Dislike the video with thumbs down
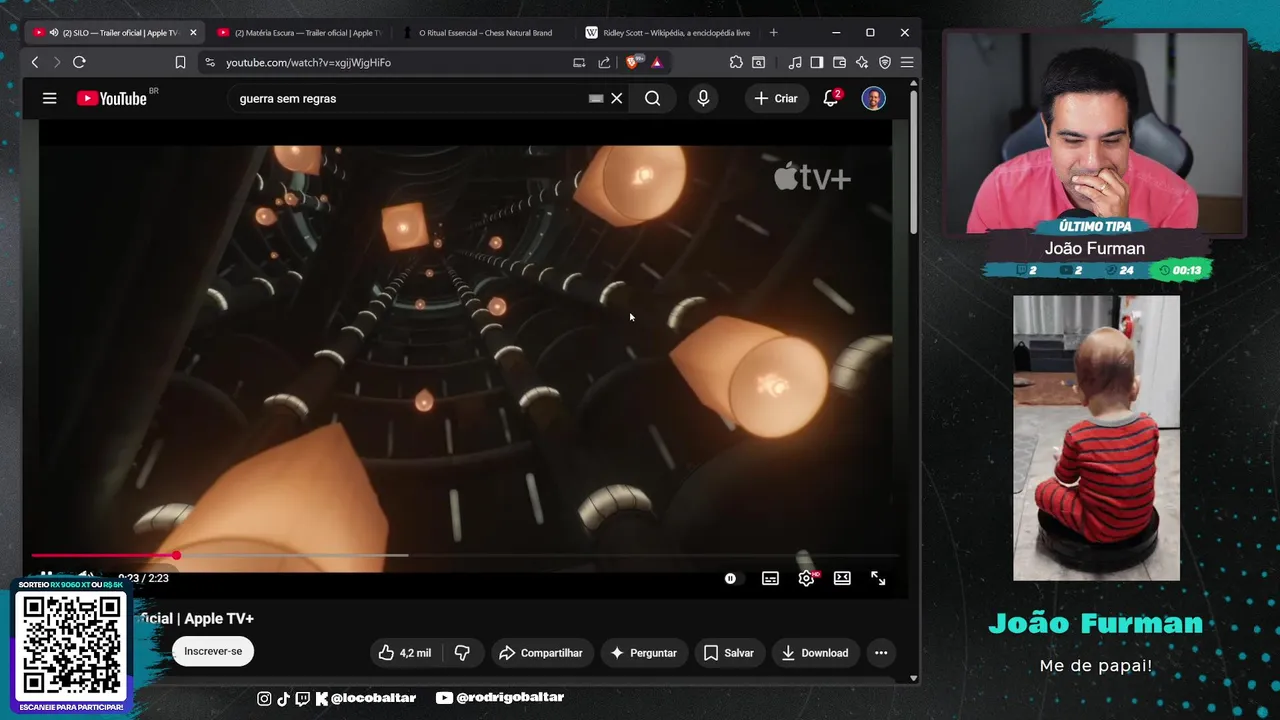Image resolution: width=1280 pixels, height=720 pixels. pos(462,653)
